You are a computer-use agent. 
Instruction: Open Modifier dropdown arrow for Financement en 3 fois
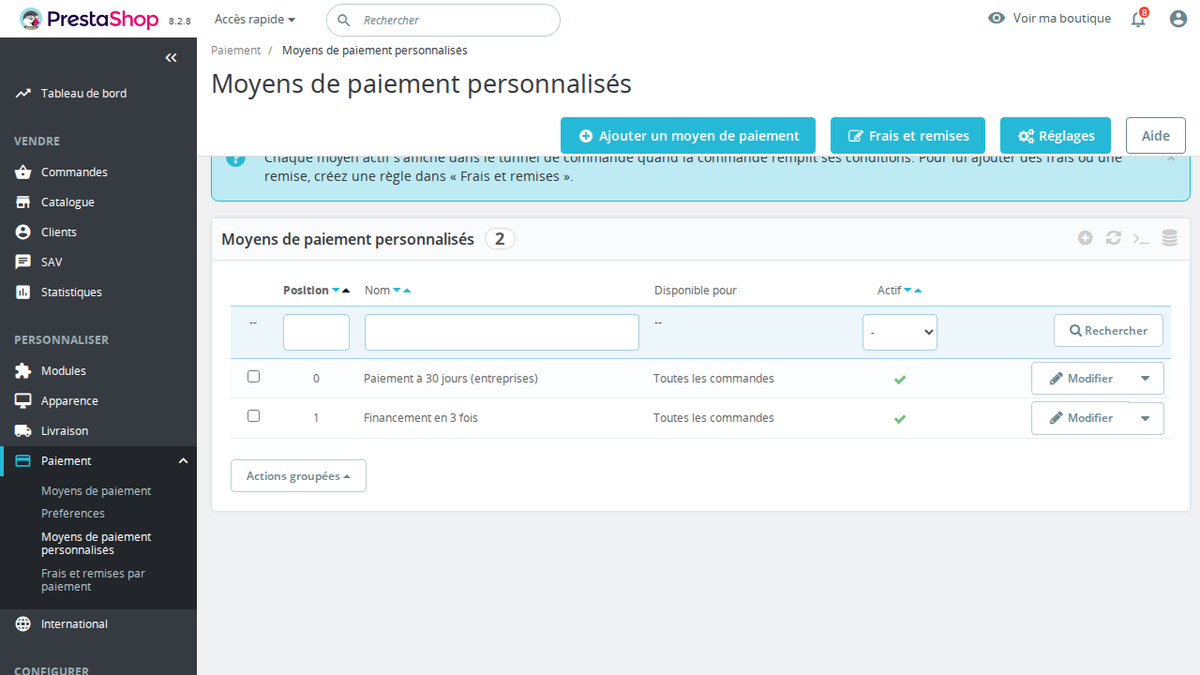click(1145, 418)
